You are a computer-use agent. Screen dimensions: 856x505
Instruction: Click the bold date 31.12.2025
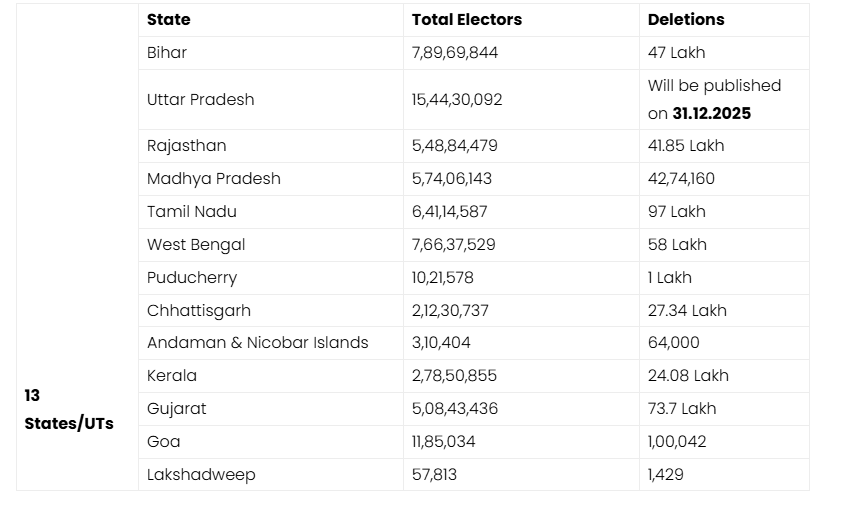click(x=711, y=113)
